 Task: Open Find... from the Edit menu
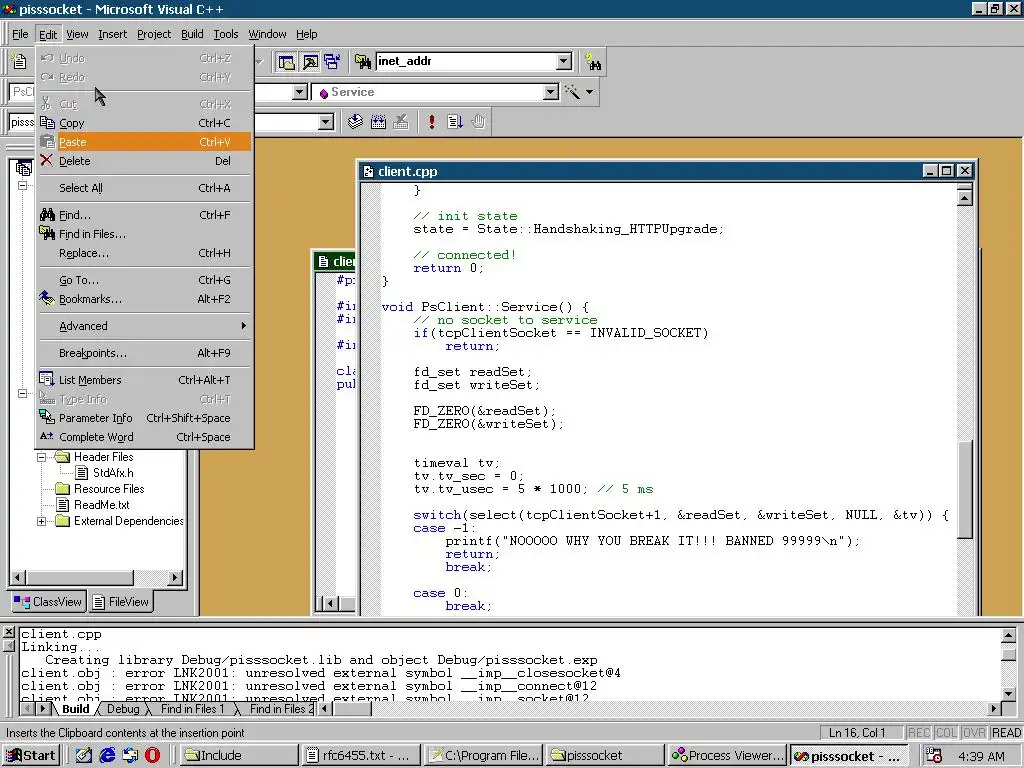pyautogui.click(x=144, y=215)
